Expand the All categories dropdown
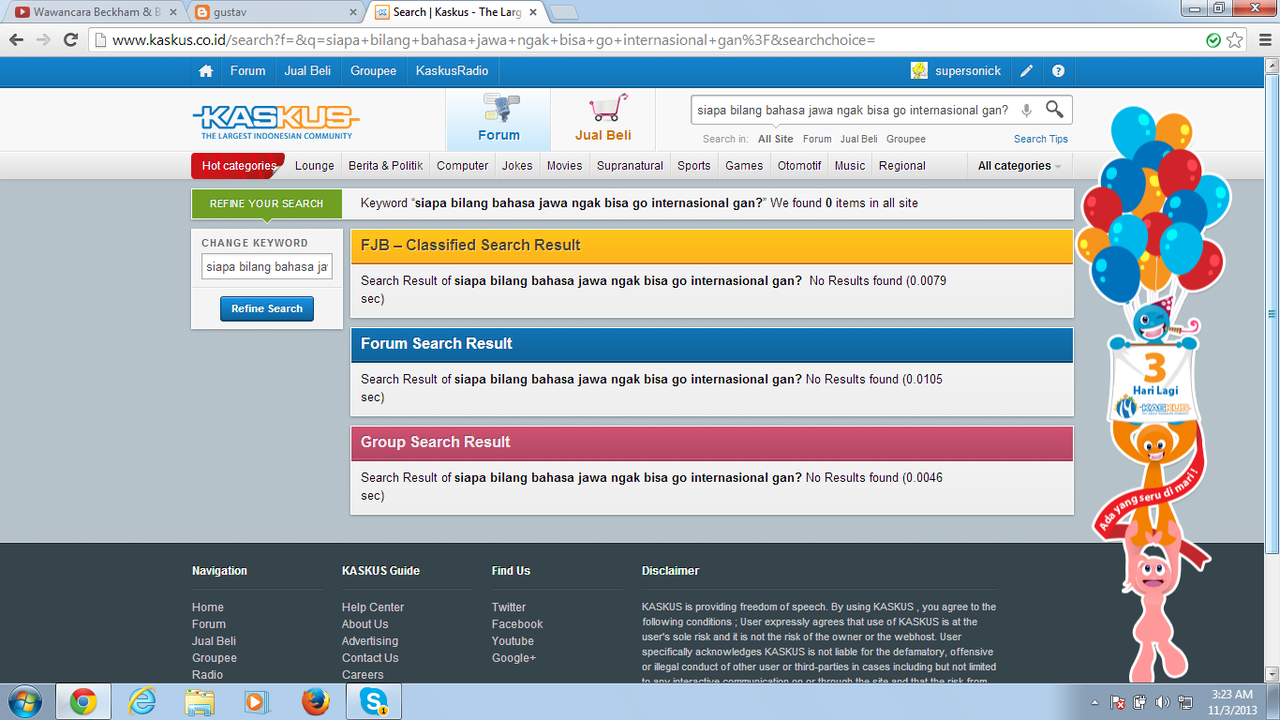Image resolution: width=1280 pixels, height=720 pixels. [x=1019, y=166]
